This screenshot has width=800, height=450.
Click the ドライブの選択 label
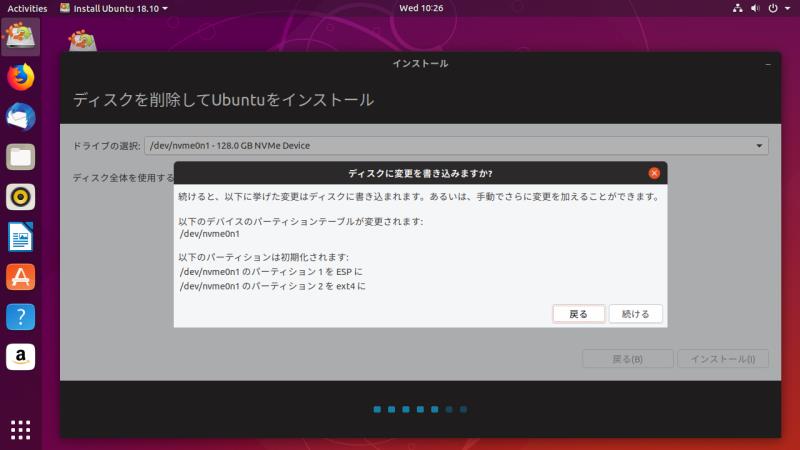point(106,146)
